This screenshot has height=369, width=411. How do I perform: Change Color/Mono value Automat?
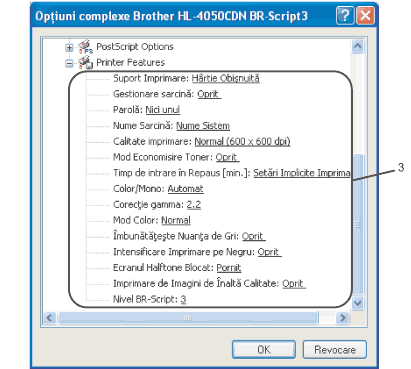click(185, 189)
